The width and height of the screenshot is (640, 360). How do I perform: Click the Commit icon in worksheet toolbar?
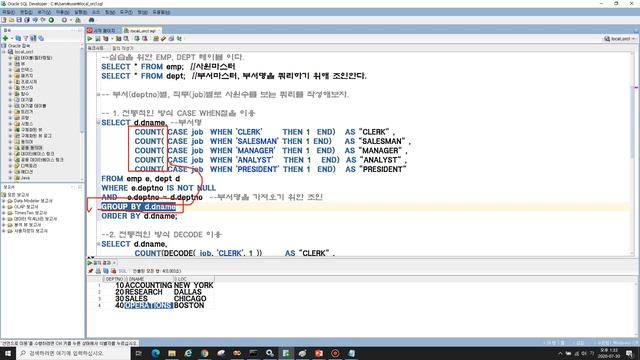click(x=137, y=38)
